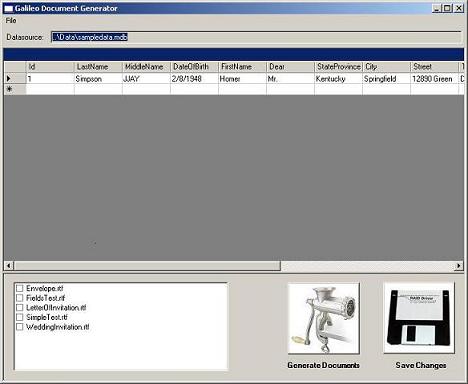Click the empty LastName cell in new row

tap(98, 89)
